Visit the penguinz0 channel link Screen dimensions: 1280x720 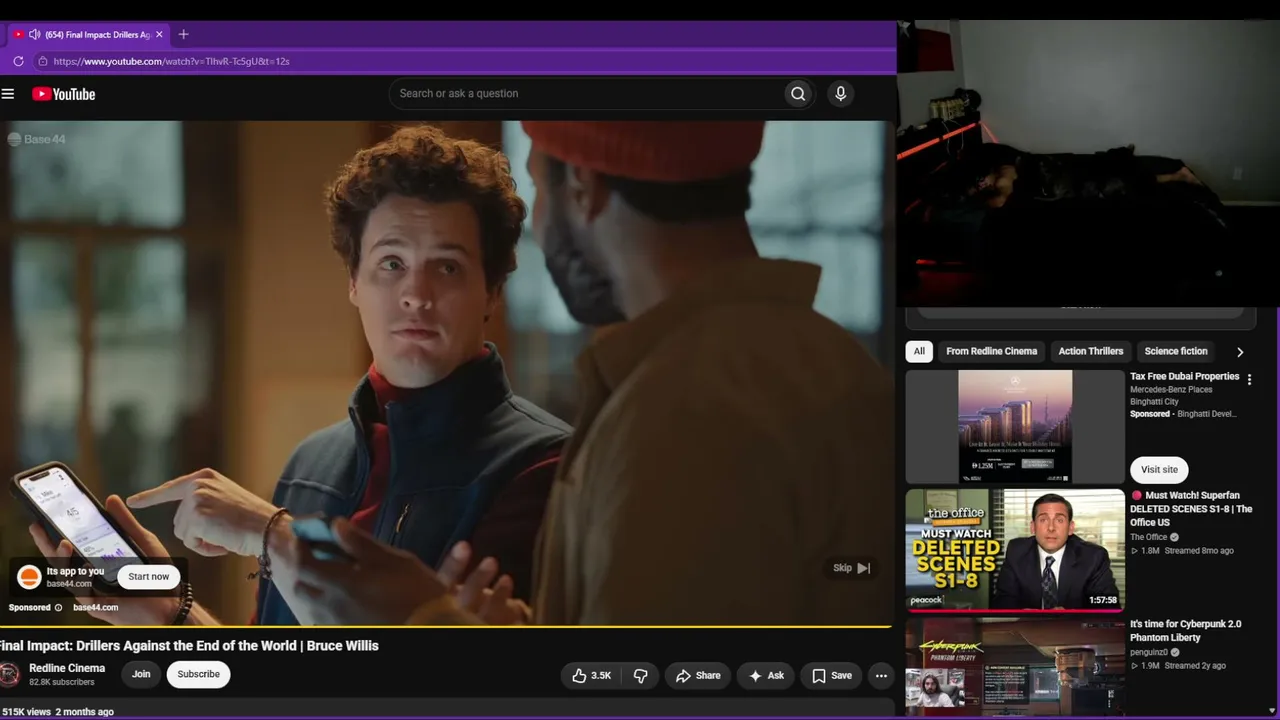pos(1147,653)
